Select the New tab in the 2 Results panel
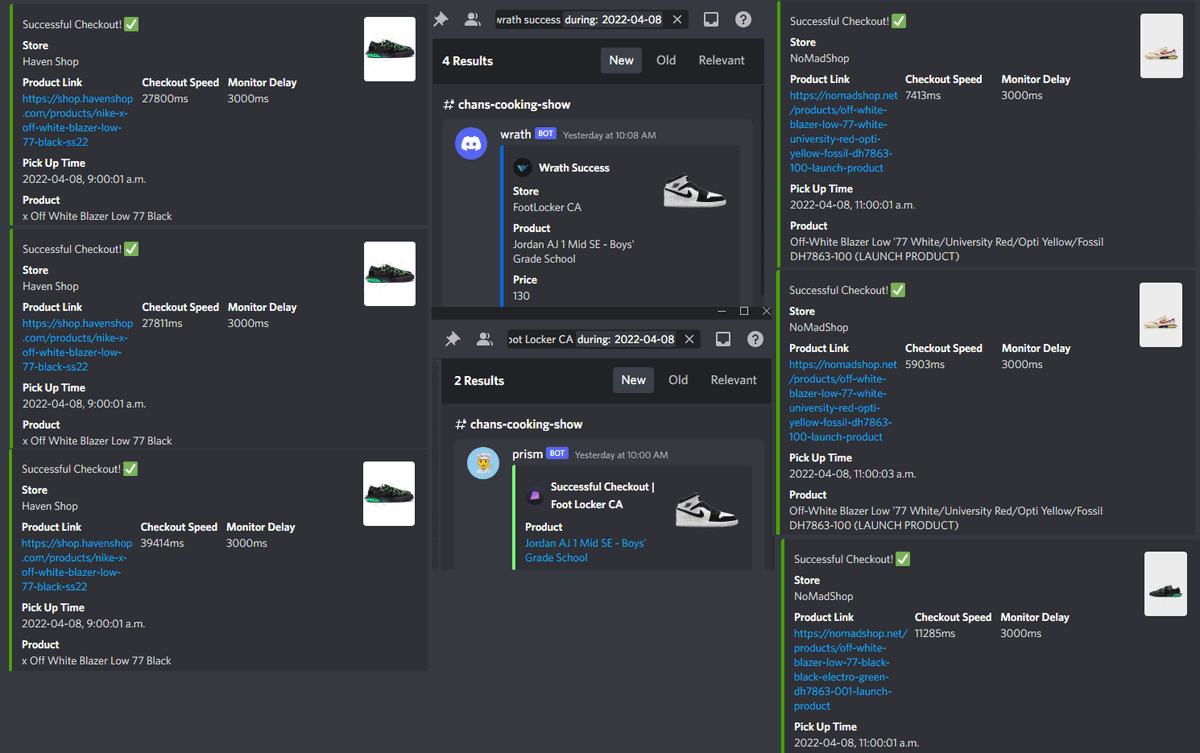Viewport: 1200px width, 753px height. (x=633, y=380)
